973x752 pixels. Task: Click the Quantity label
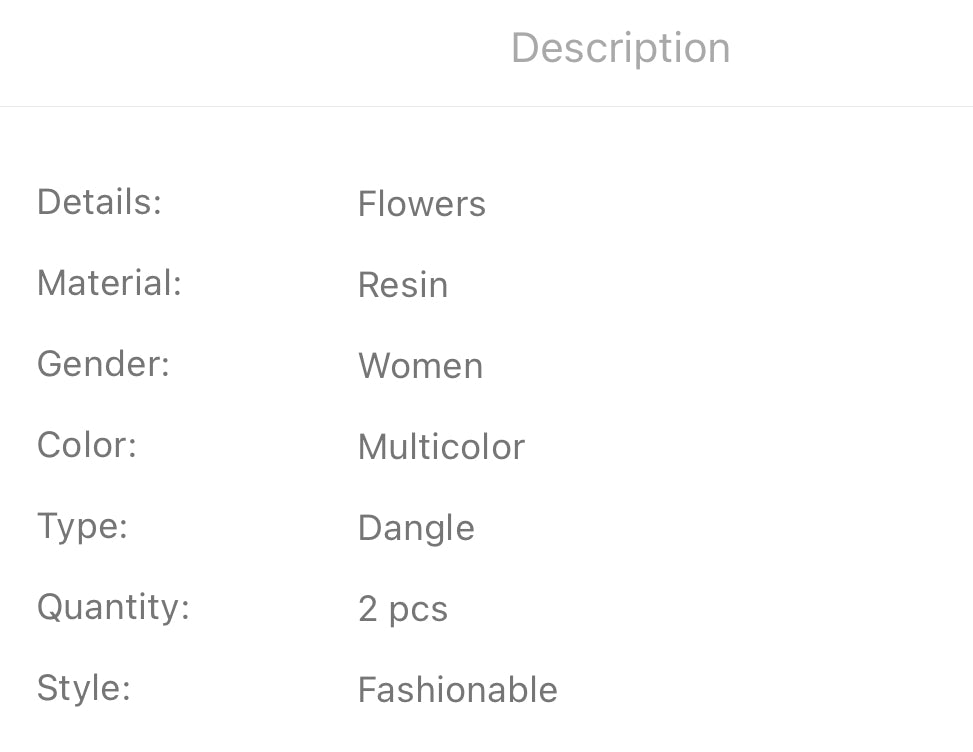click(x=113, y=607)
